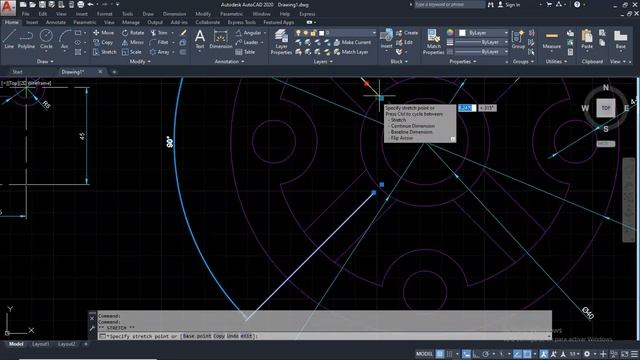Expand the Modify panel dropdown
Screen dimensions: 640x360
point(140,62)
